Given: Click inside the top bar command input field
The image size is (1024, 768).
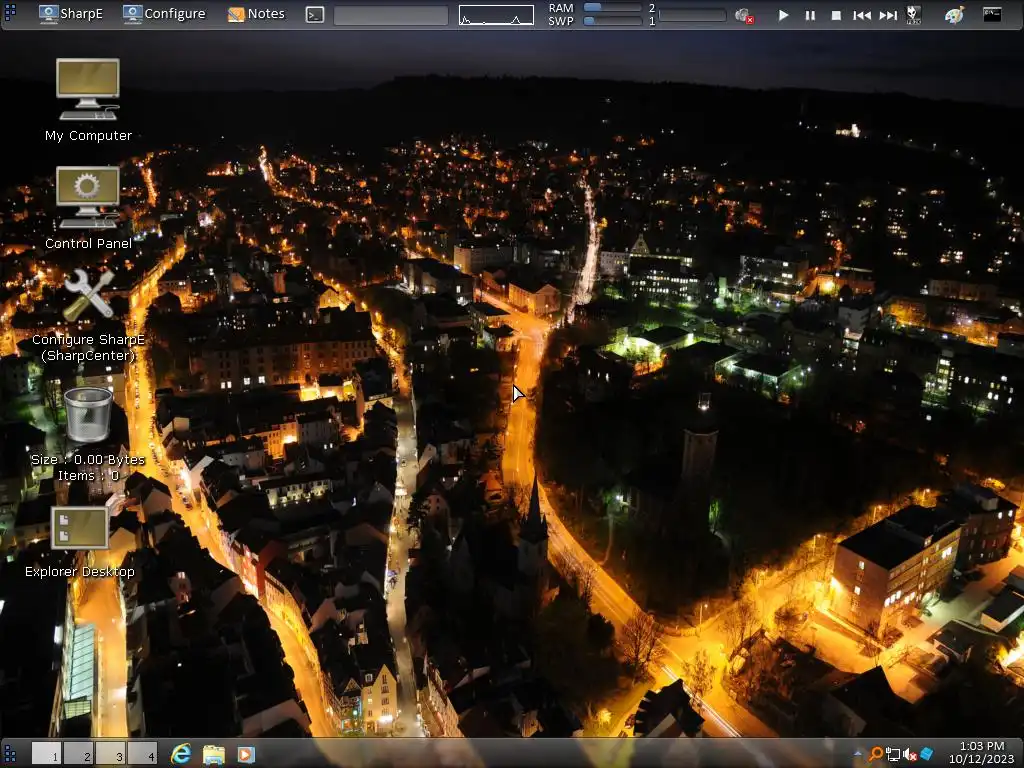Looking at the screenshot, I should 390,15.
